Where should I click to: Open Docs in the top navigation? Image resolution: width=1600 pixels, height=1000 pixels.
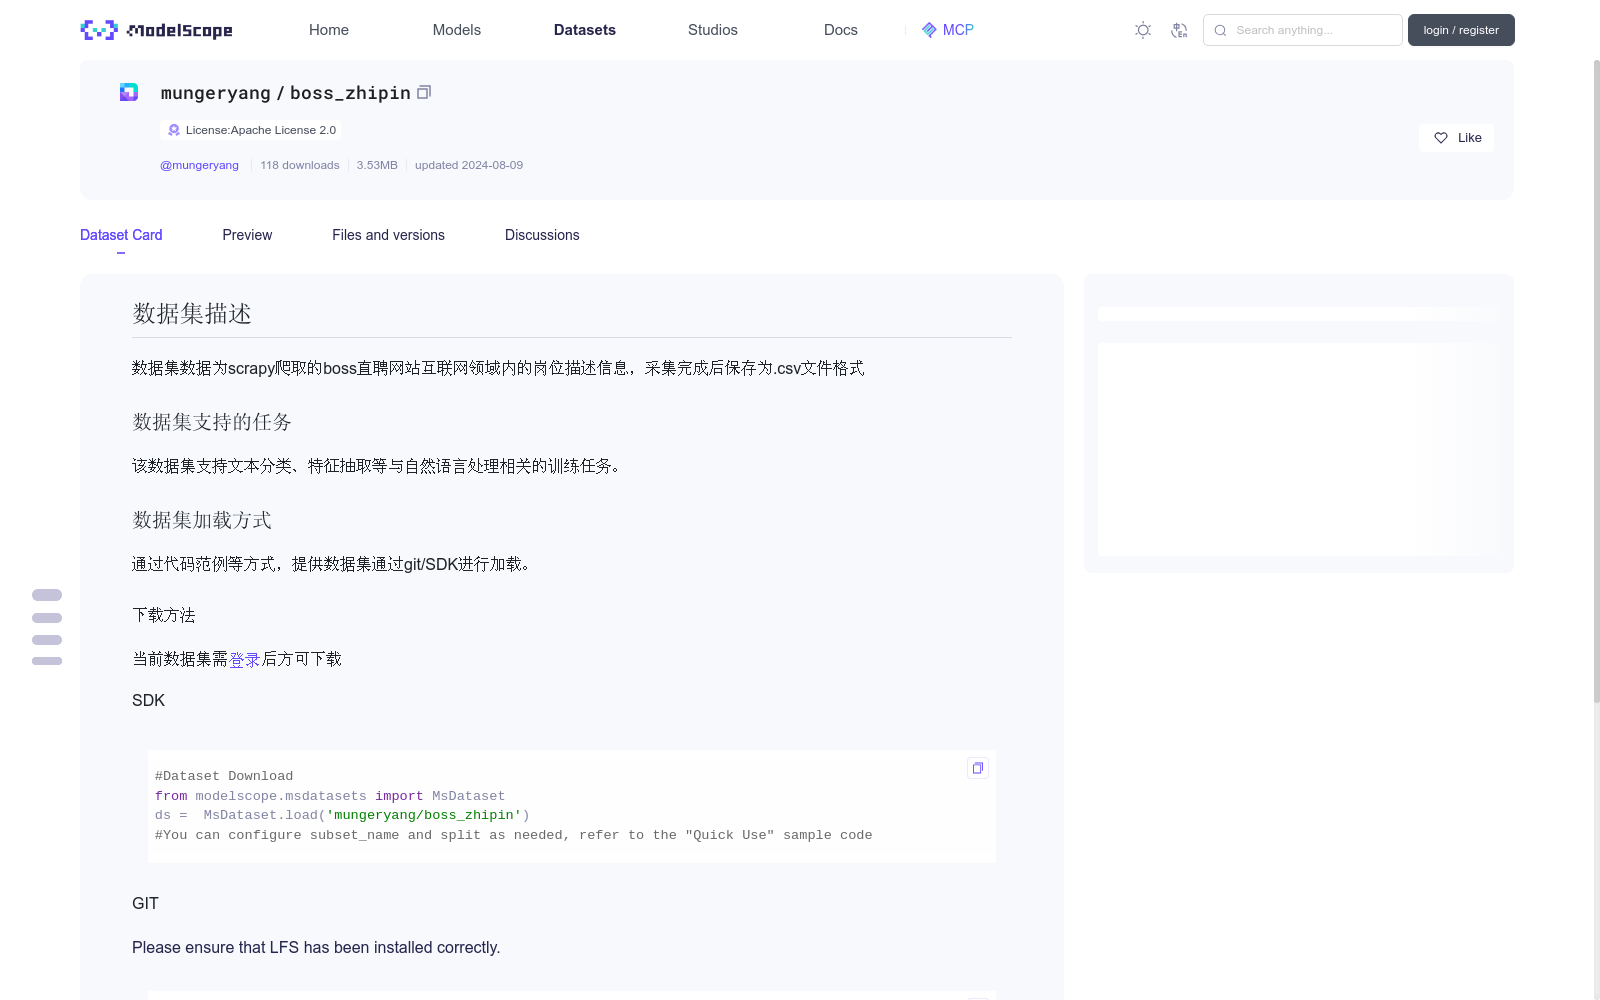click(x=841, y=30)
